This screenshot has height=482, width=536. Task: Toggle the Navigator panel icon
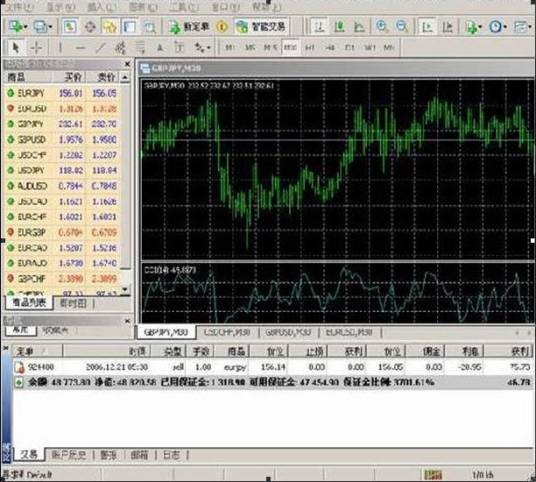(x=110, y=27)
